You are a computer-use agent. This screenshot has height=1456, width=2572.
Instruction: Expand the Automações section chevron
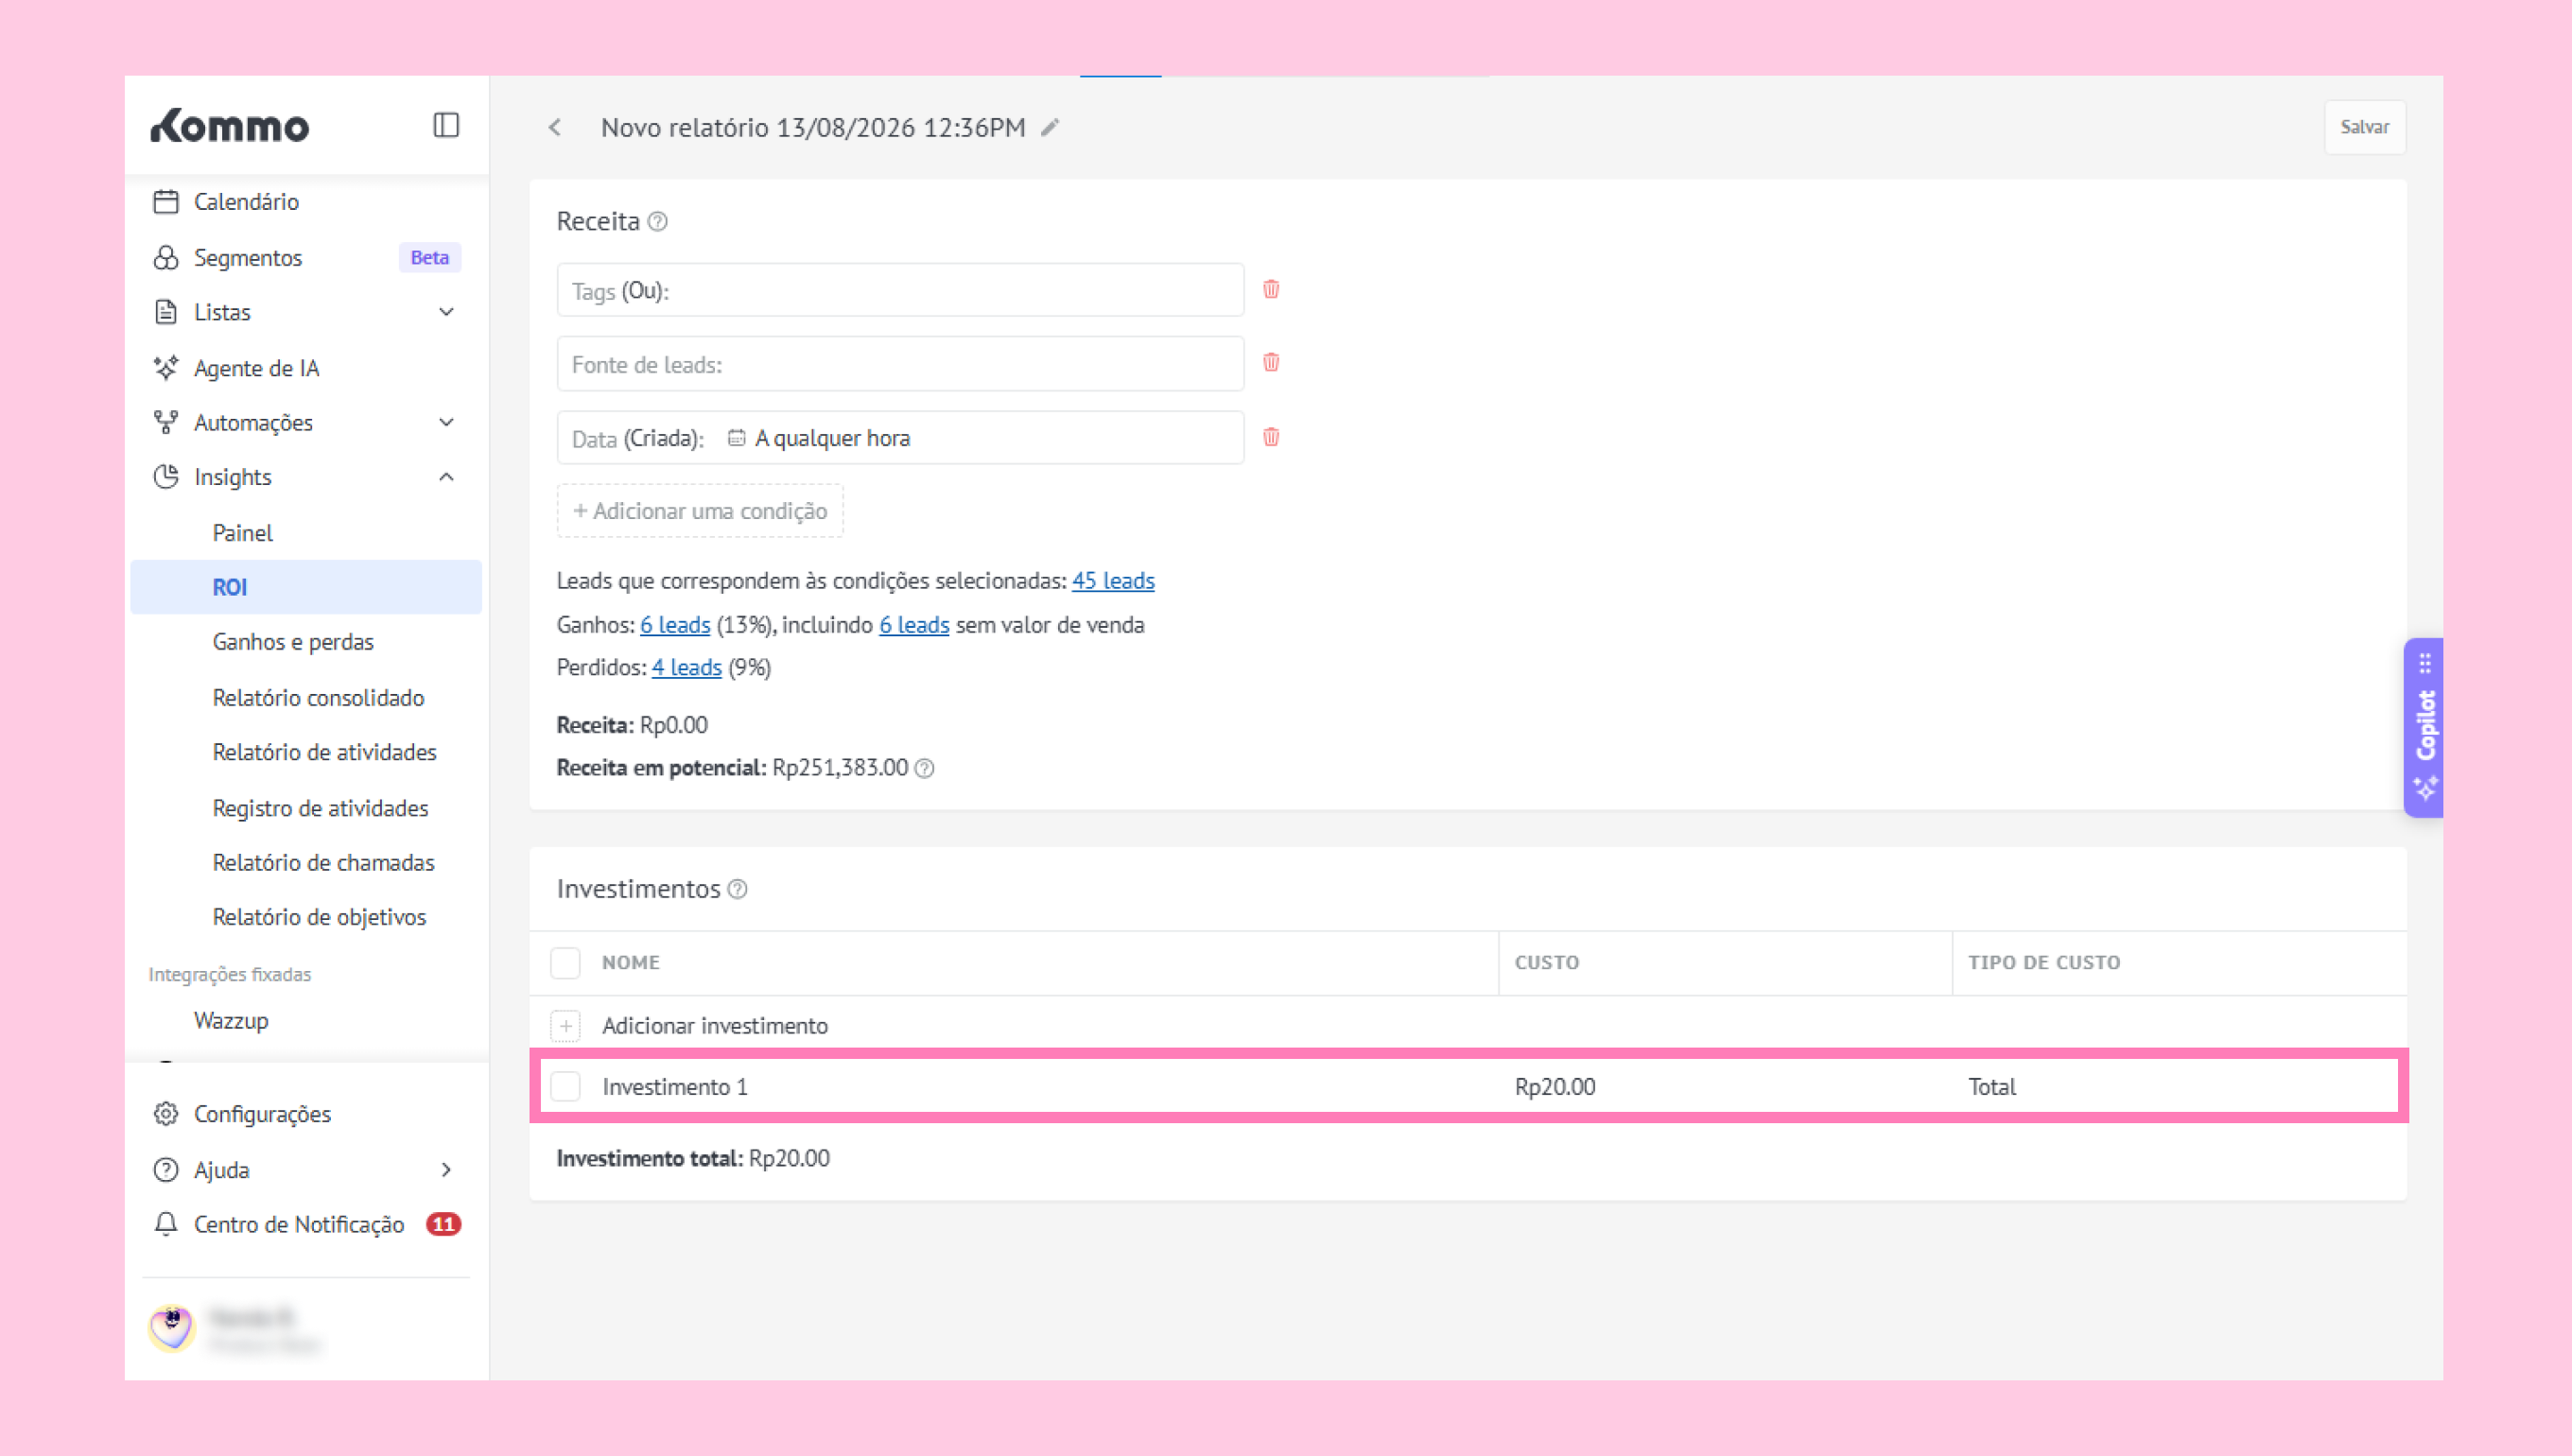(446, 422)
